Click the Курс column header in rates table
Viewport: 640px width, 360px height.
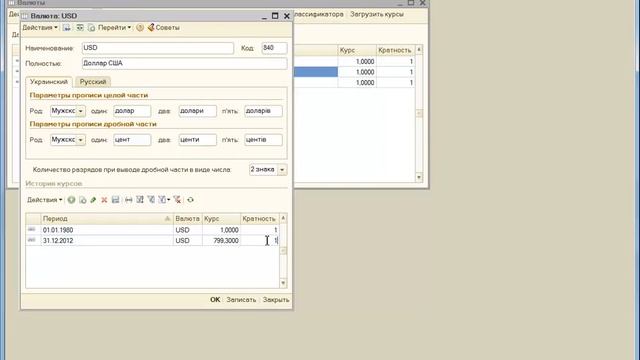[x=221, y=219]
